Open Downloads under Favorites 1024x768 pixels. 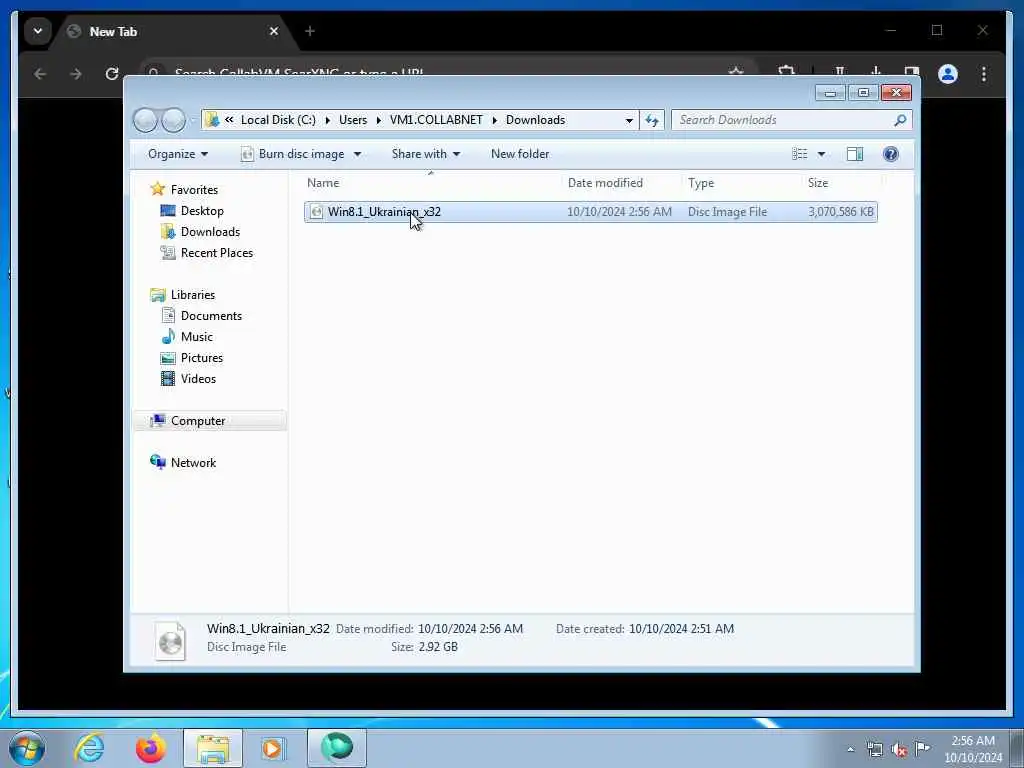[x=210, y=232]
